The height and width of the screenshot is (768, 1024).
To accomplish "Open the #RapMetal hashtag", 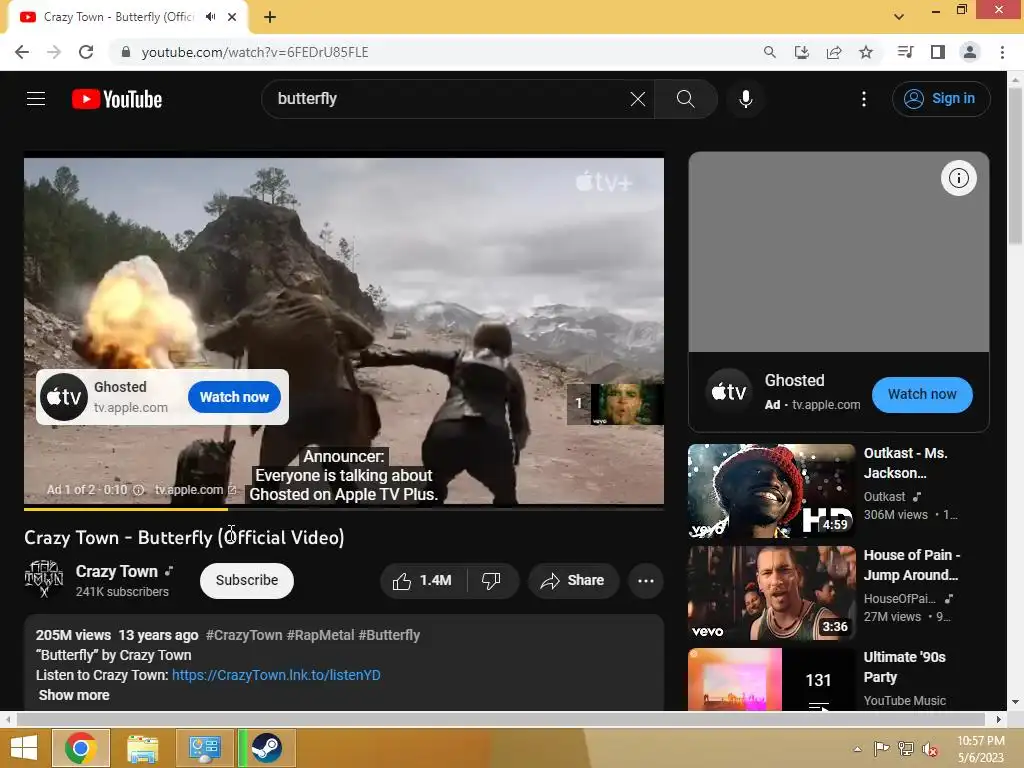I will coord(320,635).
